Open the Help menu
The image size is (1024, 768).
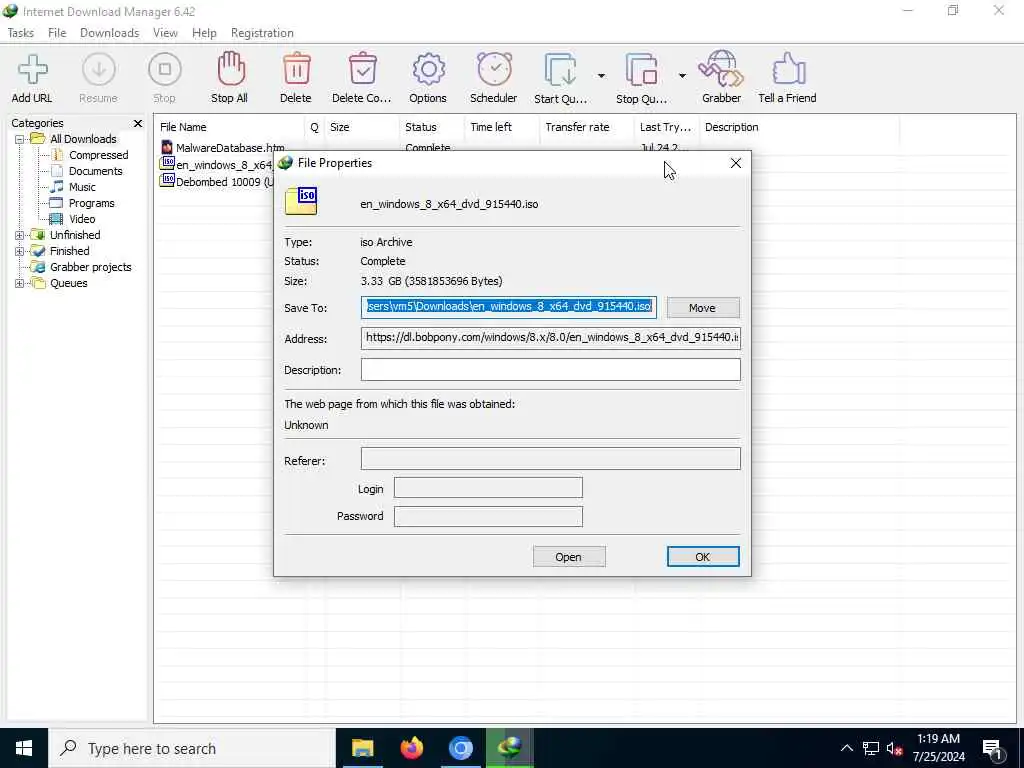204,33
